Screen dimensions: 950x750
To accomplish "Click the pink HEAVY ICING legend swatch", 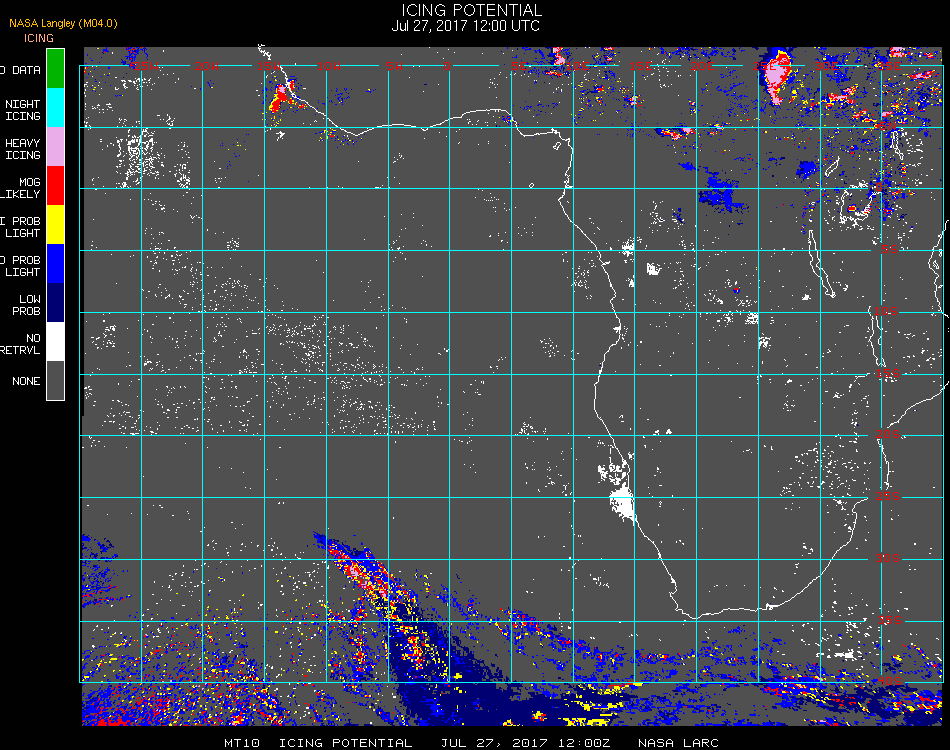I will point(55,147).
